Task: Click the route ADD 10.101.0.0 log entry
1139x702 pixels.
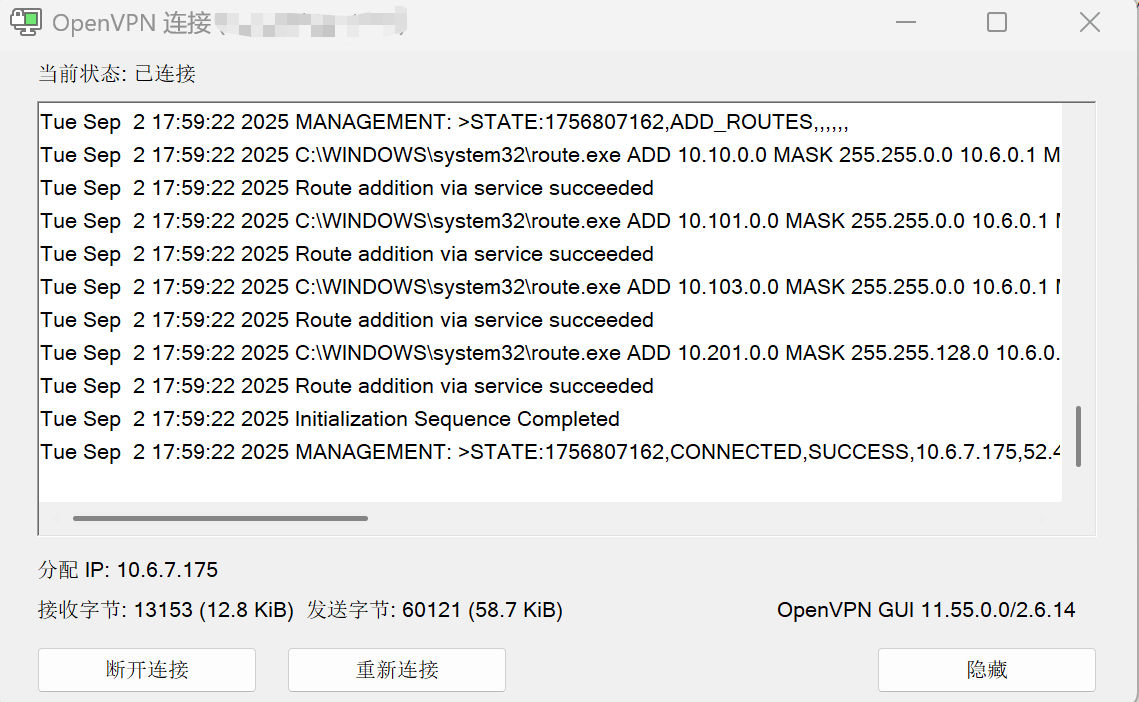Action: pos(550,221)
